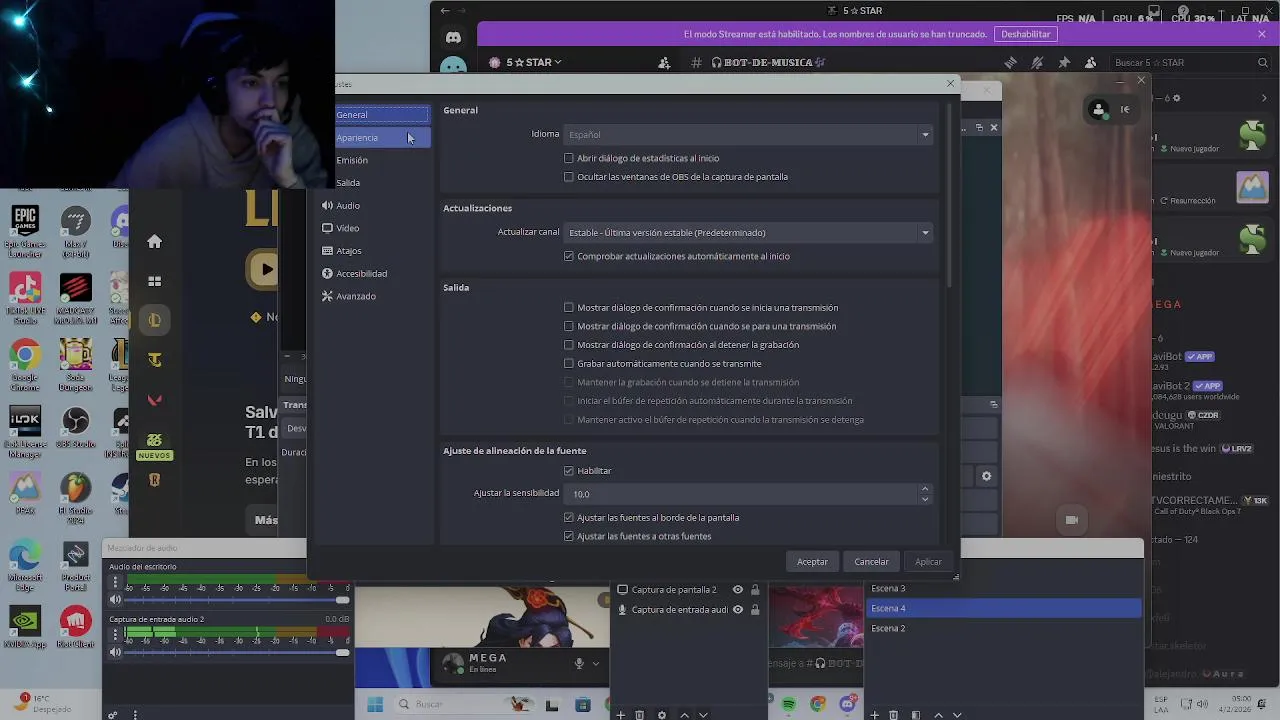1280x720 pixels.
Task: Click Home icon in Riot client sidebar
Action: pos(154,241)
